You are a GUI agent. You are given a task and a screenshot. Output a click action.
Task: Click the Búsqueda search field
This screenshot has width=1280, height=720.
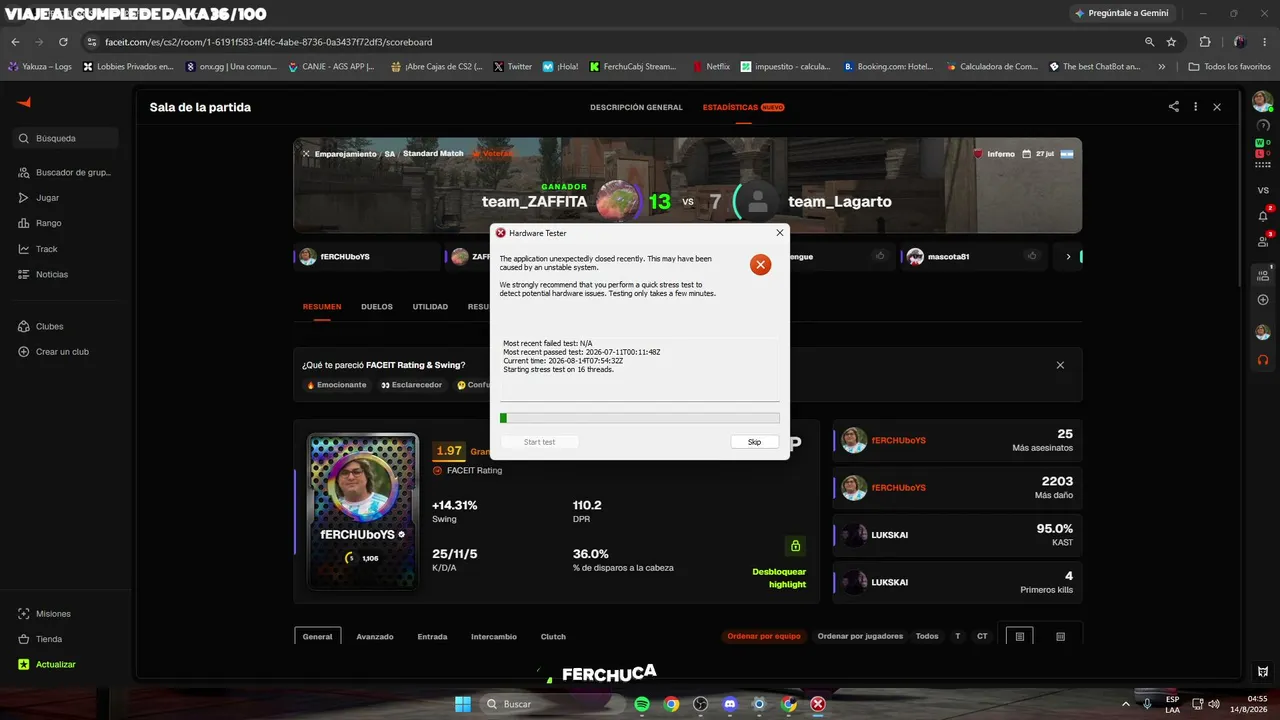pyautogui.click(x=67, y=138)
